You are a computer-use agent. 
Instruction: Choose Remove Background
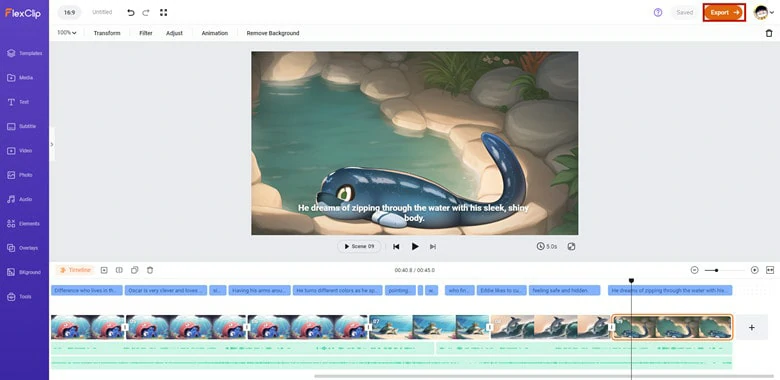(273, 33)
